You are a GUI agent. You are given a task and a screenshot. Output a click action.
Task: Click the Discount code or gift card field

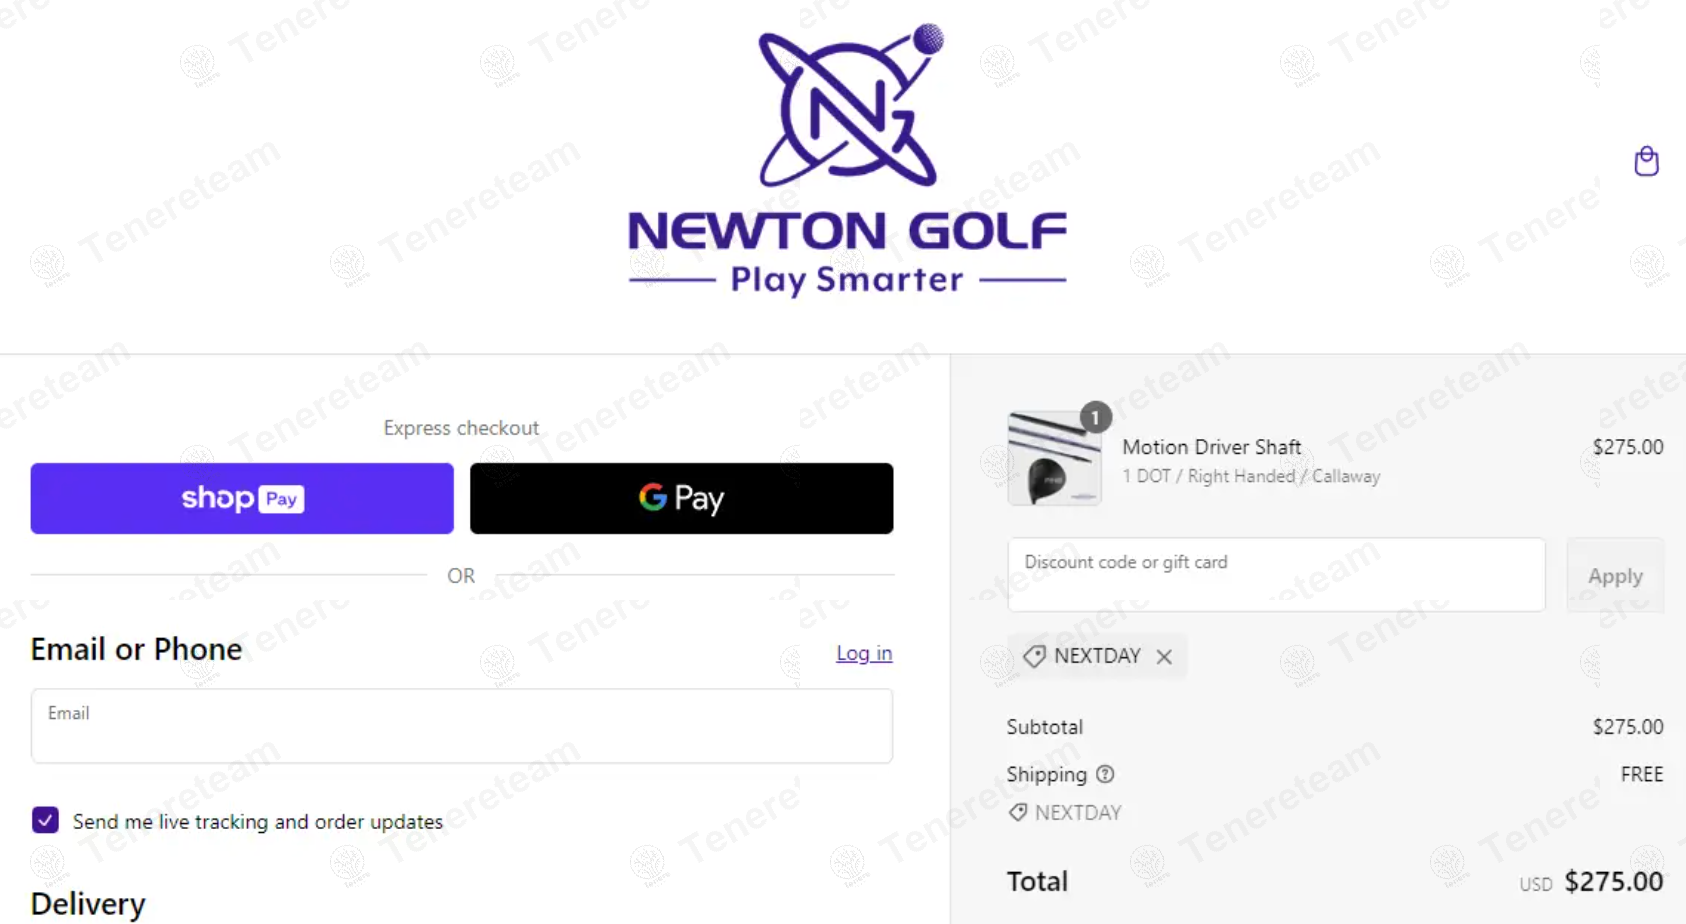coord(1275,575)
